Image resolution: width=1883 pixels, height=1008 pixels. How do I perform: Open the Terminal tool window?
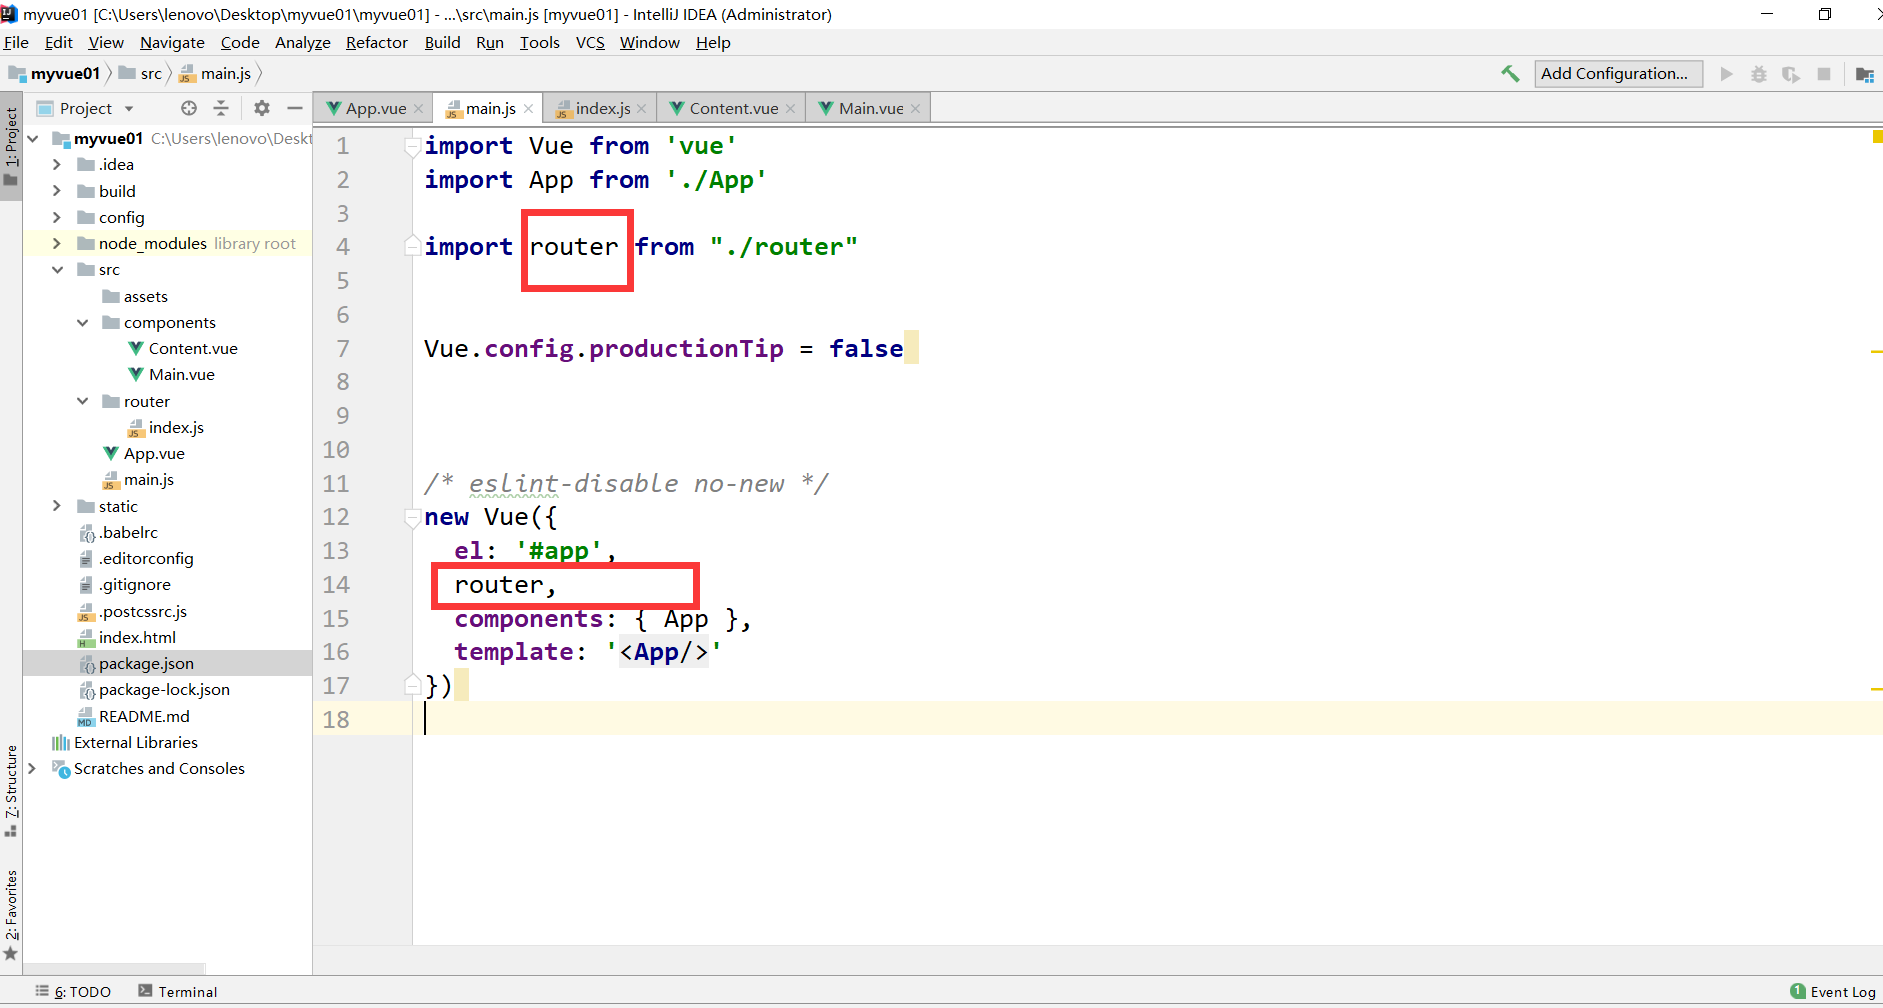(178, 992)
